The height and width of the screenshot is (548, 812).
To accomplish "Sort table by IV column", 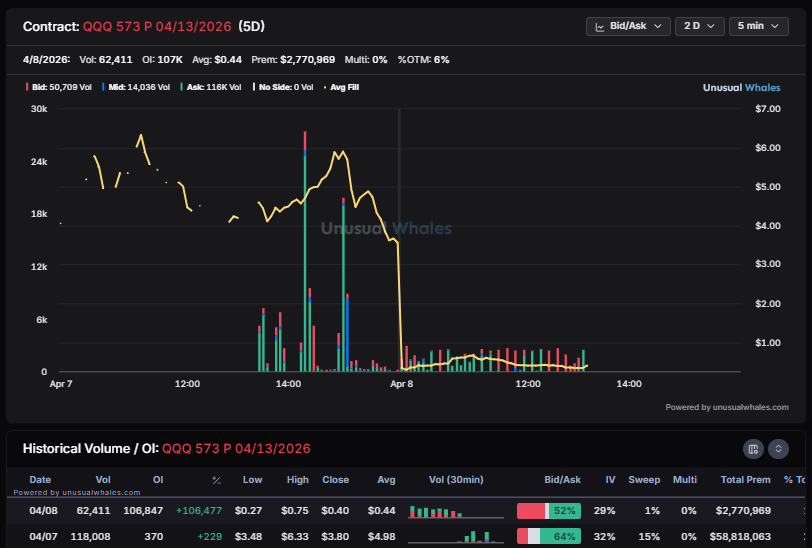I will [x=611, y=480].
